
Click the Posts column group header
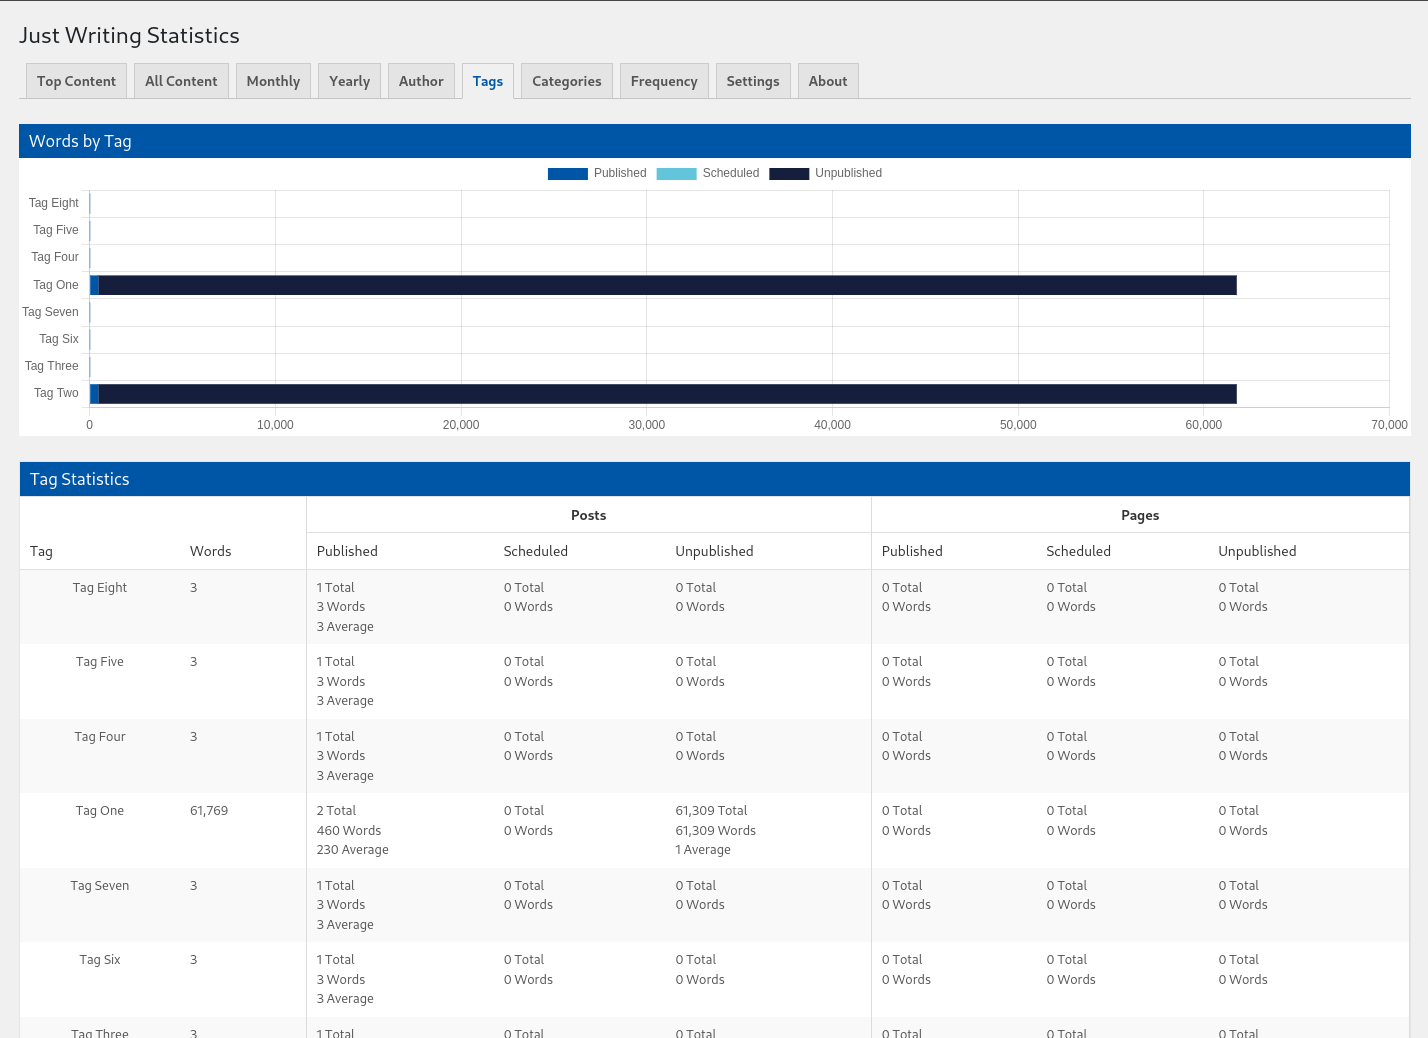click(x=589, y=515)
